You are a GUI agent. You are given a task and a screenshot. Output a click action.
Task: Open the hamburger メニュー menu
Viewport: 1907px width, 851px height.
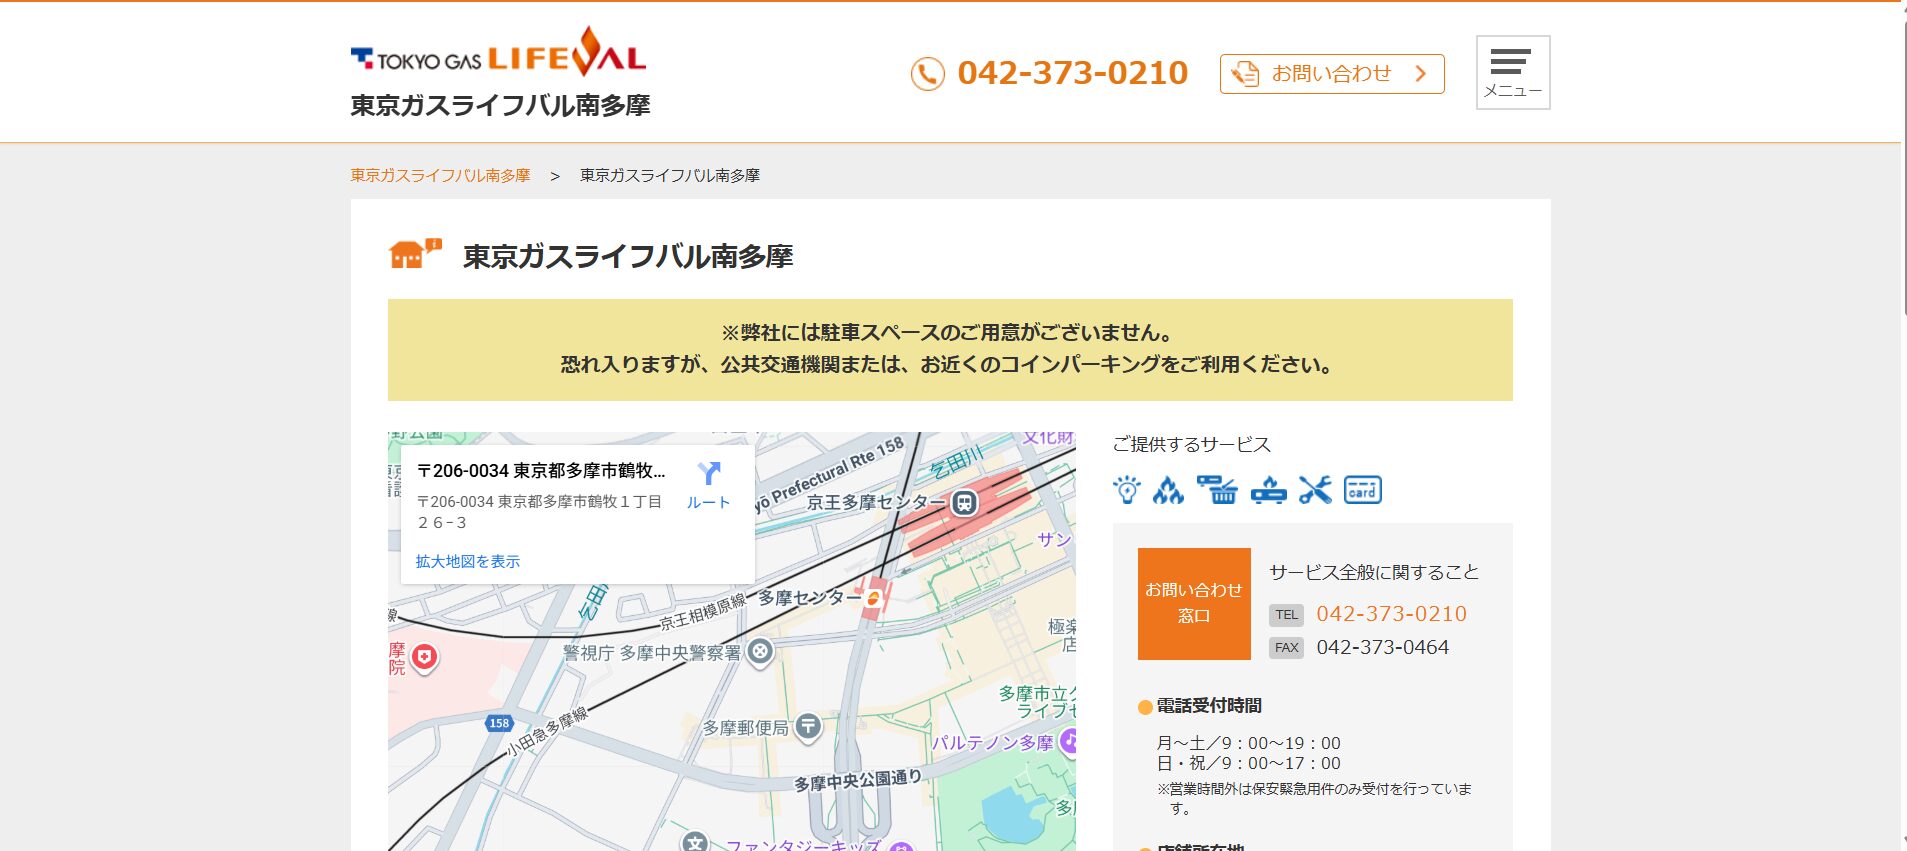click(1512, 73)
